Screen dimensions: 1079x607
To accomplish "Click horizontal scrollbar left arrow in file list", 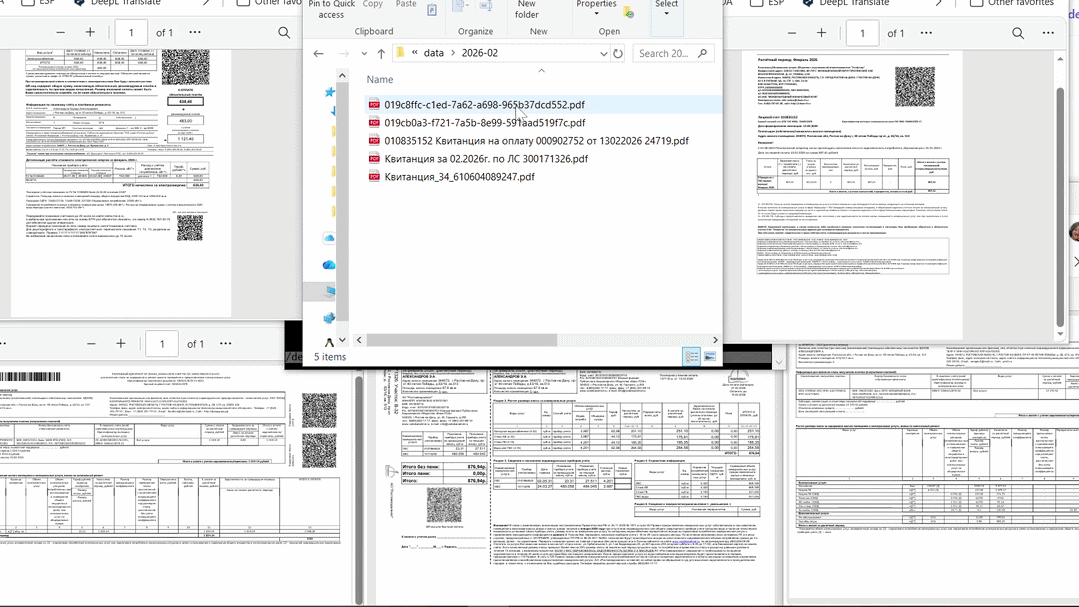I will coord(359,340).
